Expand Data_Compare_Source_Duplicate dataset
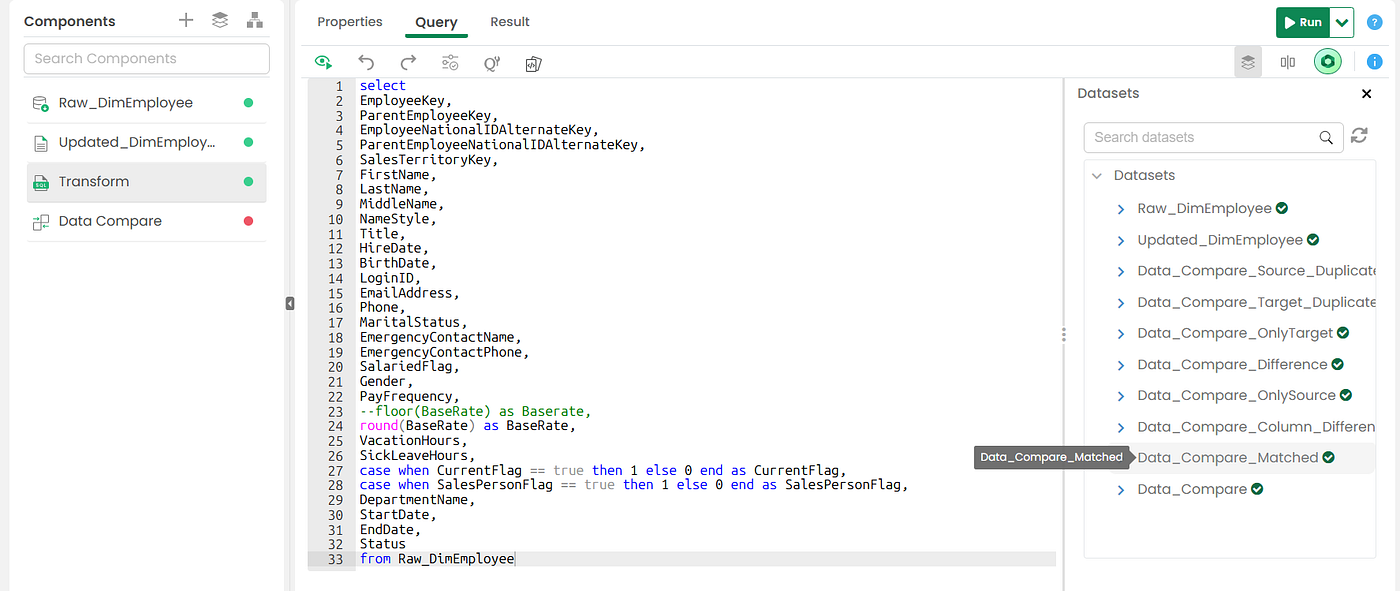This screenshot has width=1400, height=591. [1121, 271]
